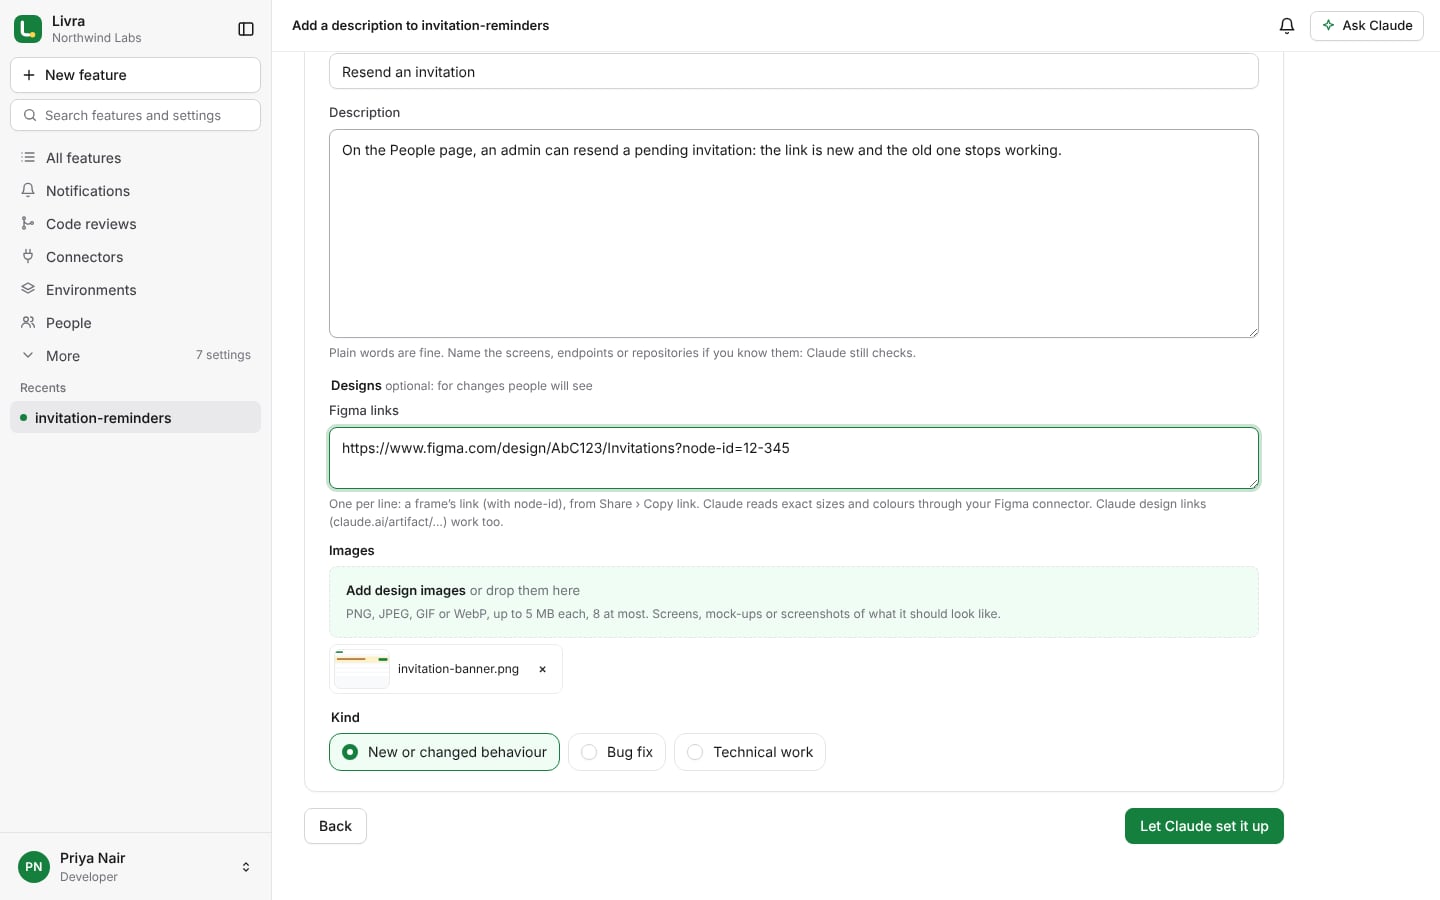The image size is (1440, 900).
Task: Focus the Search features and settings field
Action: tap(135, 115)
